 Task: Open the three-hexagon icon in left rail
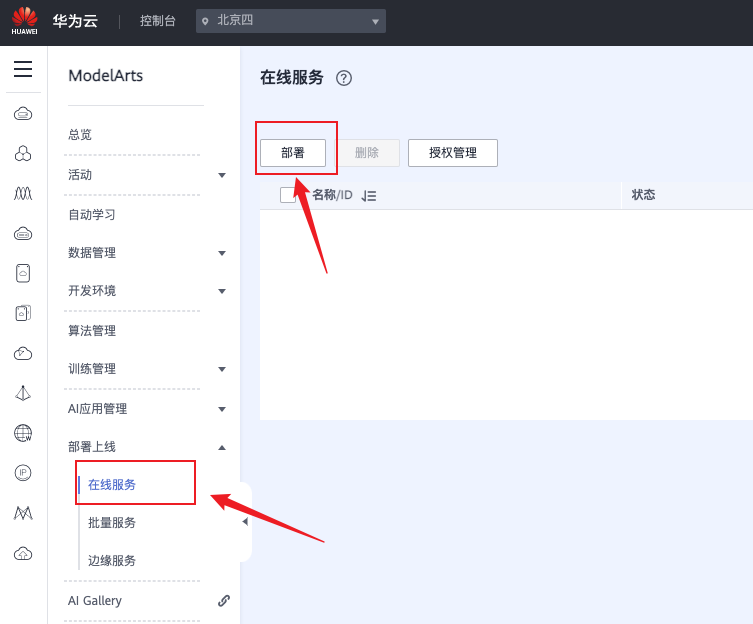[x=22, y=153]
